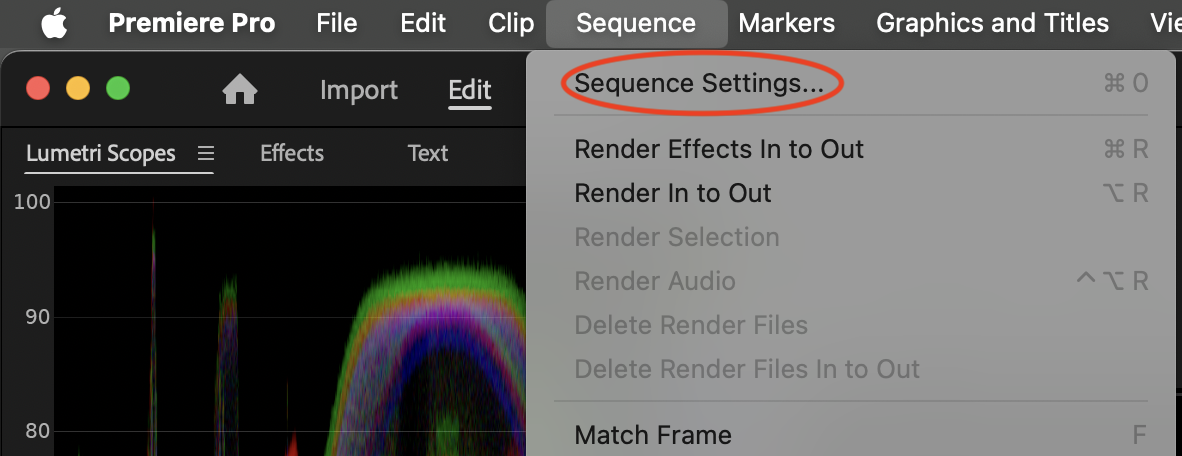Viewport: 1182px width, 456px height.
Task: Switch to the Edit workspace tab
Action: coord(470,91)
